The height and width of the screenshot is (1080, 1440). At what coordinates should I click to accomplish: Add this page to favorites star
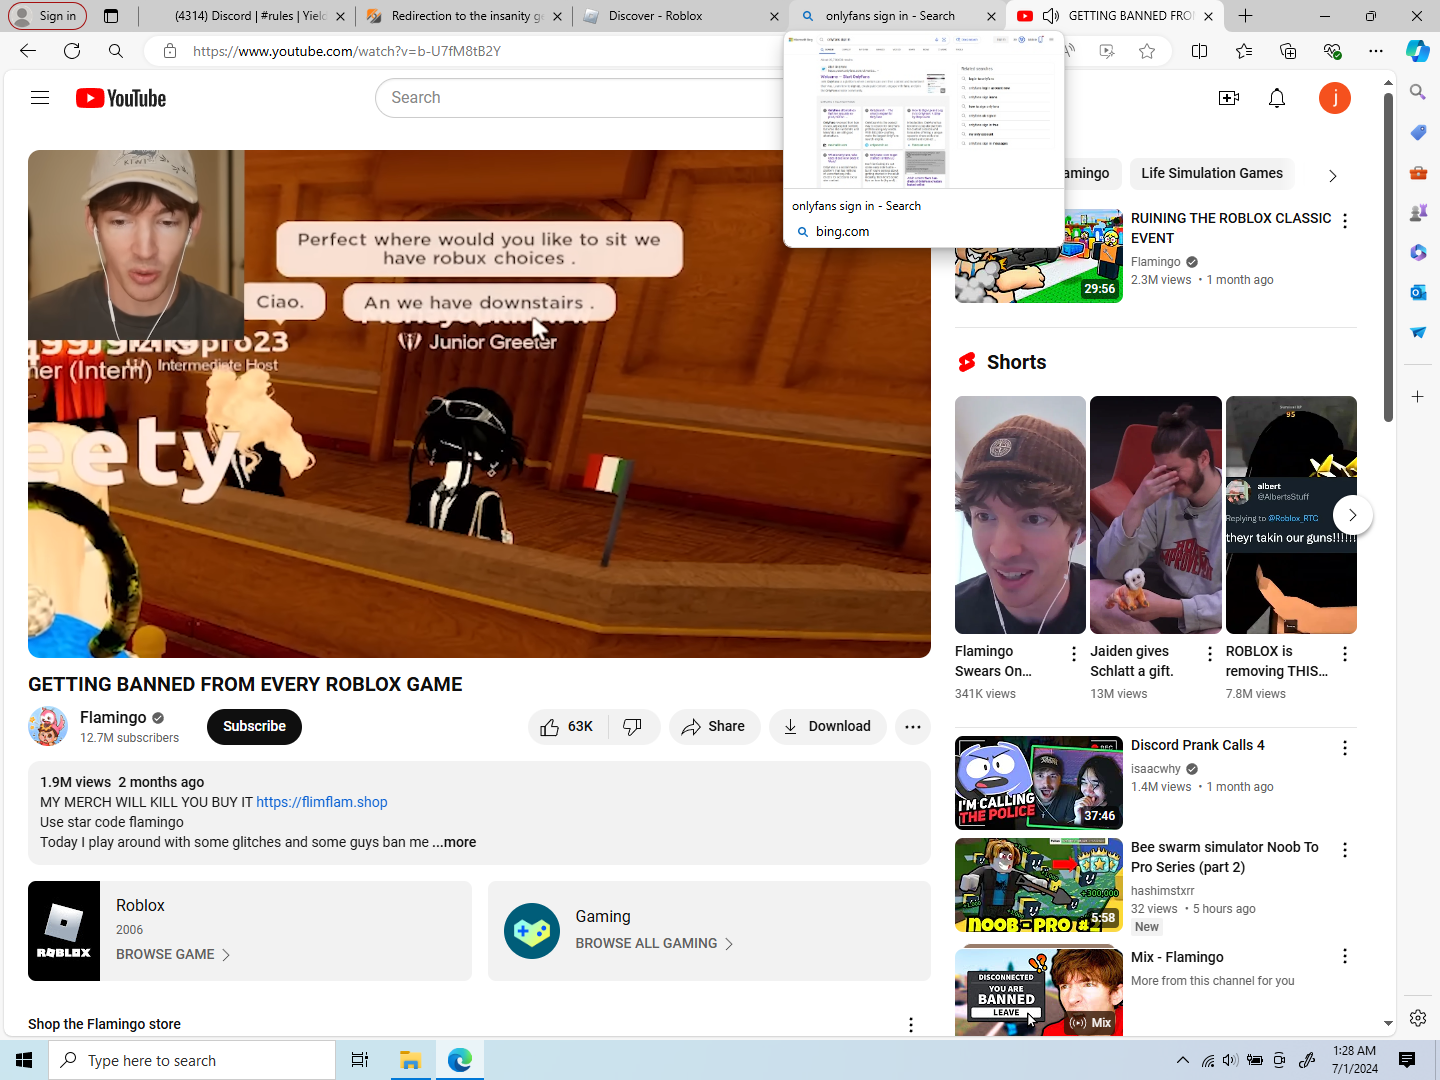tap(1147, 51)
